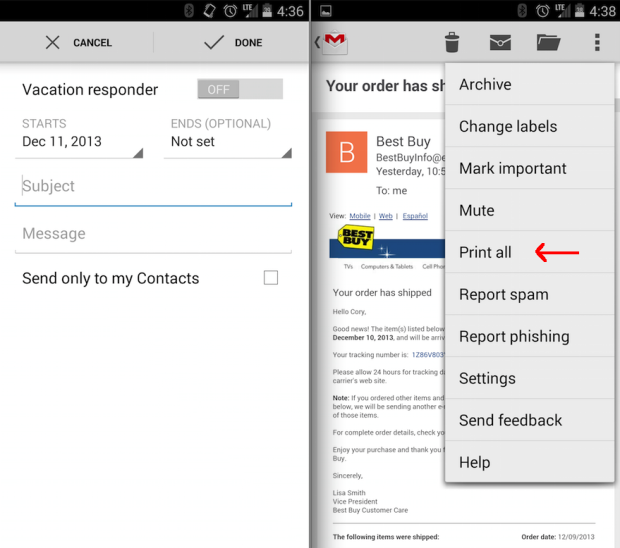Tap the trash delete icon

click(452, 42)
